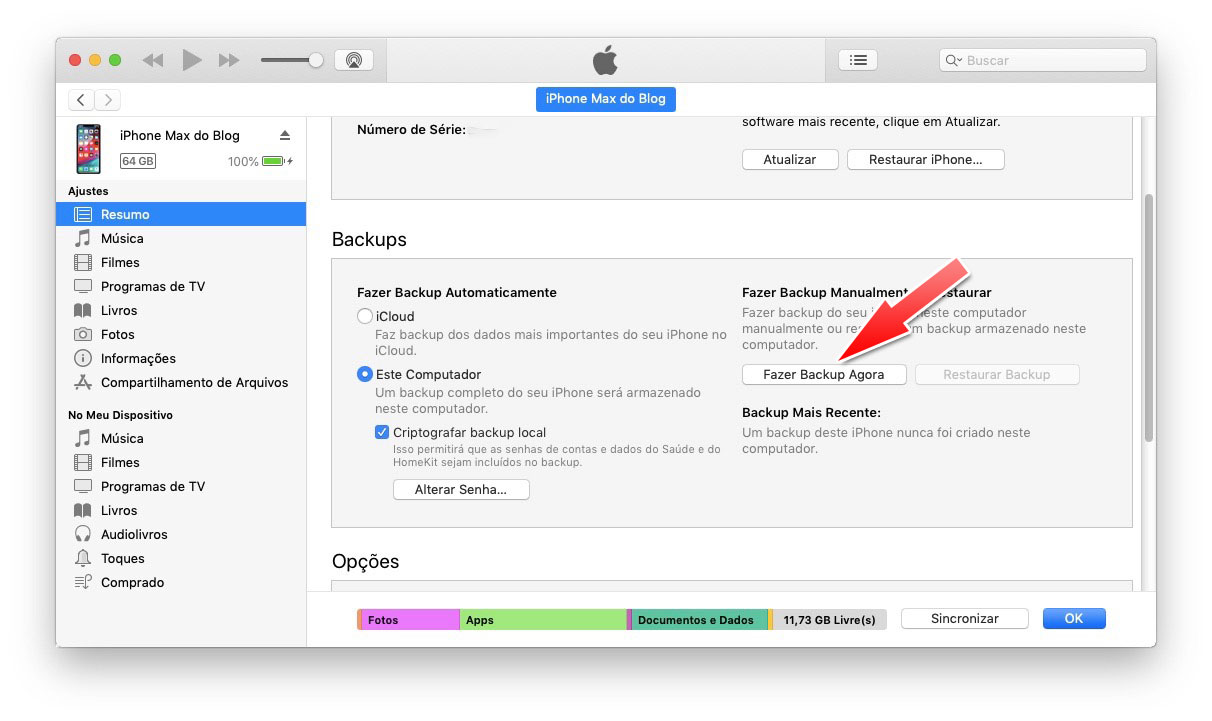The image size is (1212, 721).
Task: Eject iPhone Max do Blog
Action: [285, 135]
